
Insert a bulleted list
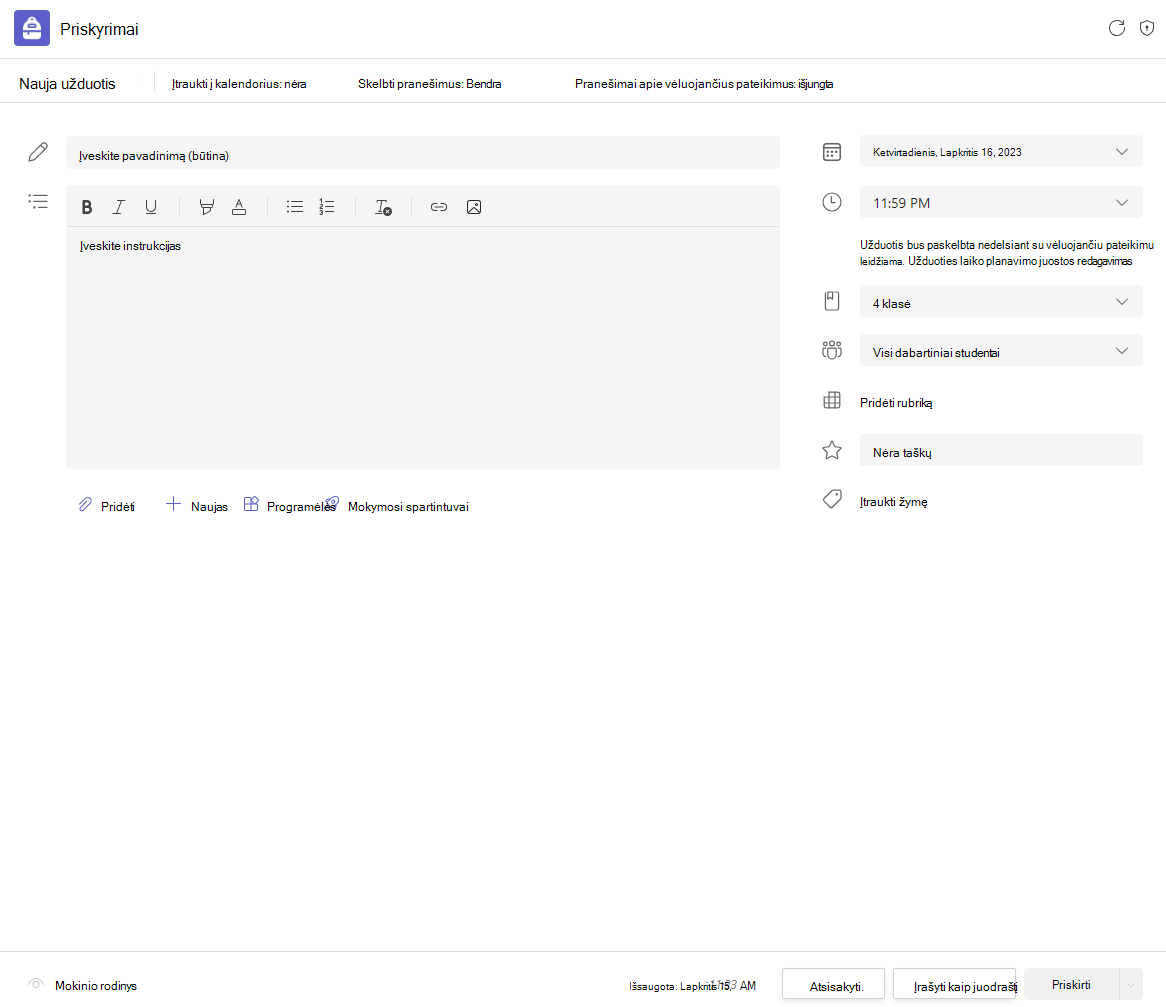click(295, 207)
